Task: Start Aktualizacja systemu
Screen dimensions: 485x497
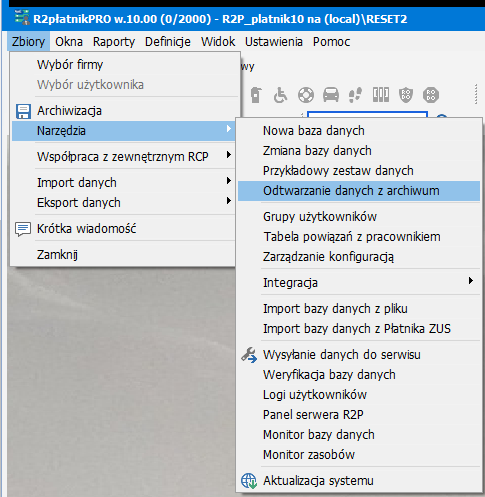Action: pyautogui.click(x=359, y=481)
